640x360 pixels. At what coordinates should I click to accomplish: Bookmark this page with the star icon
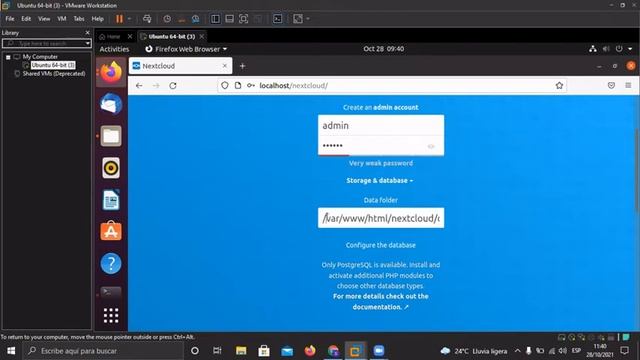(559, 86)
